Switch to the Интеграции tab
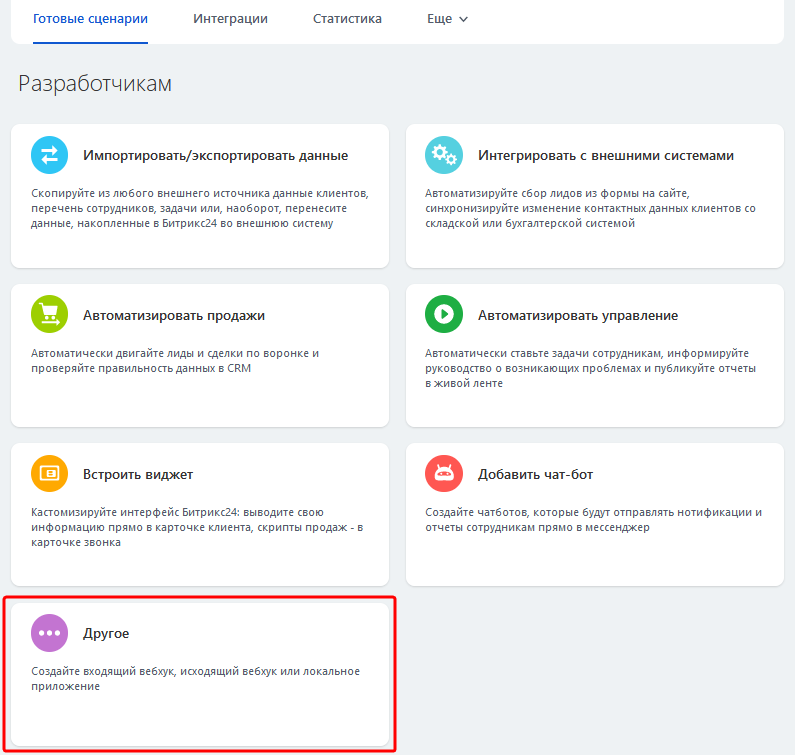The width and height of the screenshot is (795, 755). click(230, 19)
